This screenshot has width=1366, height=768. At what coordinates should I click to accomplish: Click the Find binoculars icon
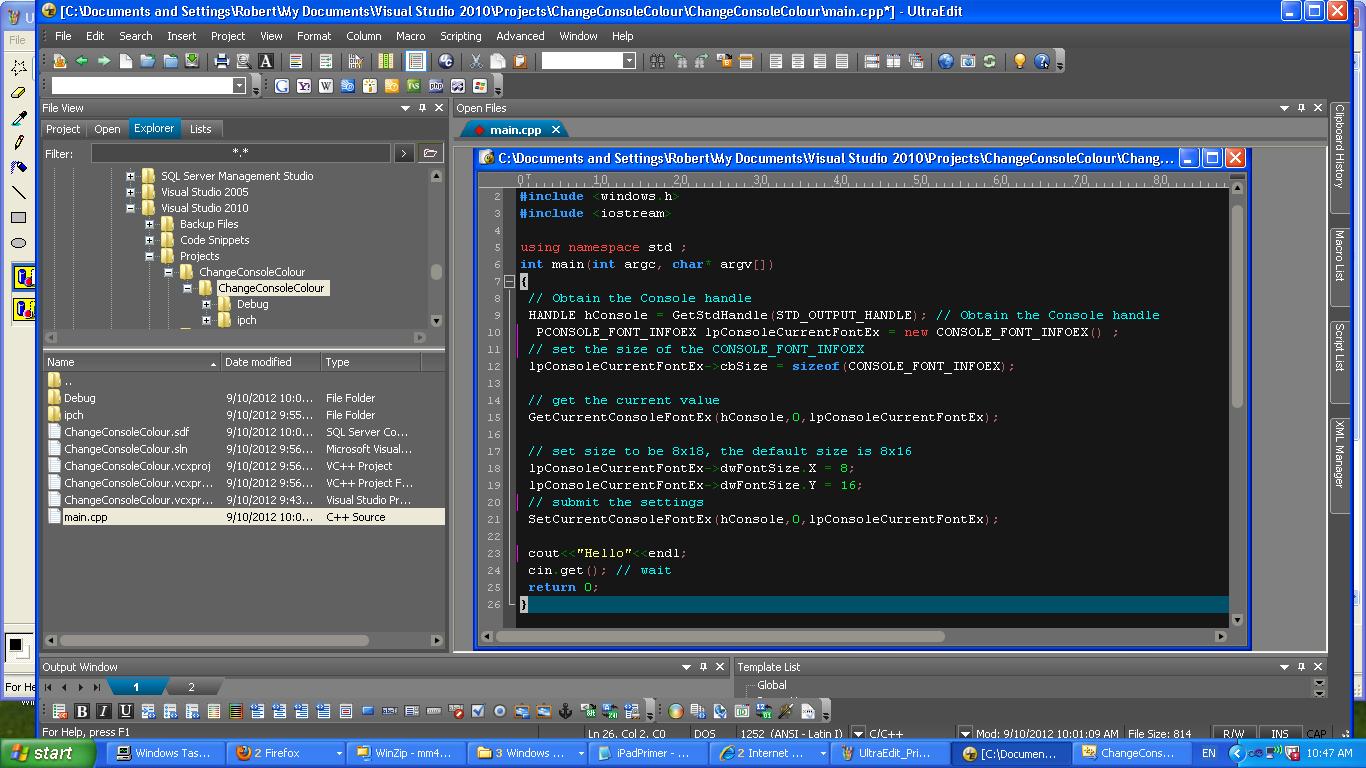click(x=657, y=61)
